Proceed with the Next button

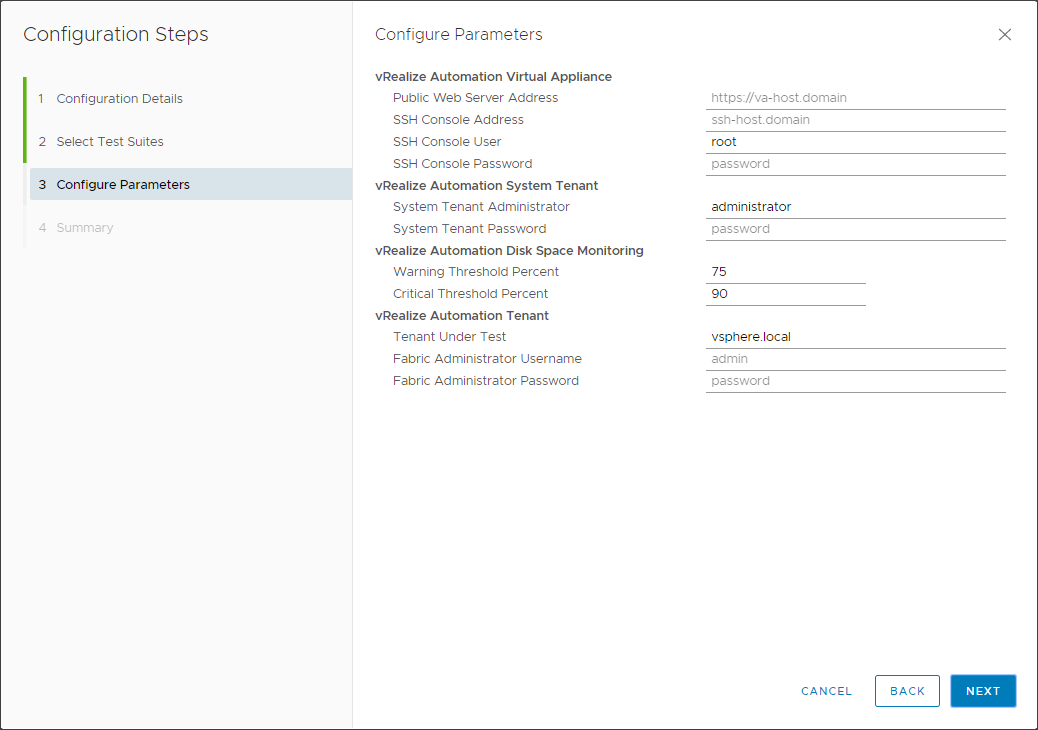[983, 691]
